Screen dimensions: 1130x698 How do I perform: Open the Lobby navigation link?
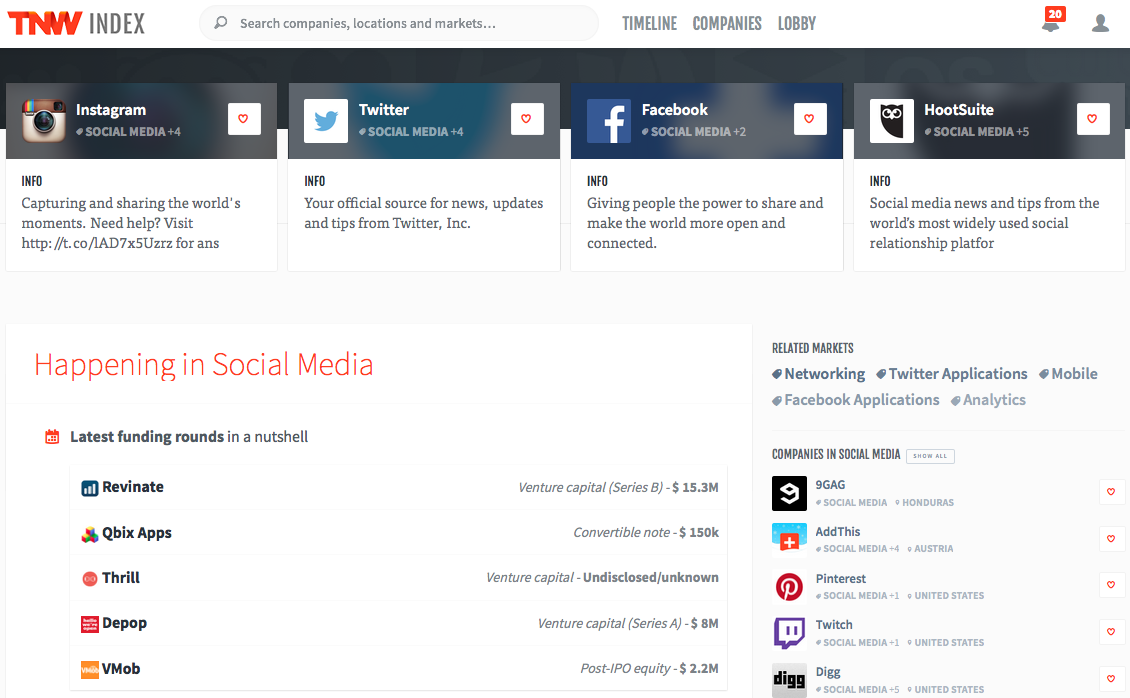click(x=797, y=23)
